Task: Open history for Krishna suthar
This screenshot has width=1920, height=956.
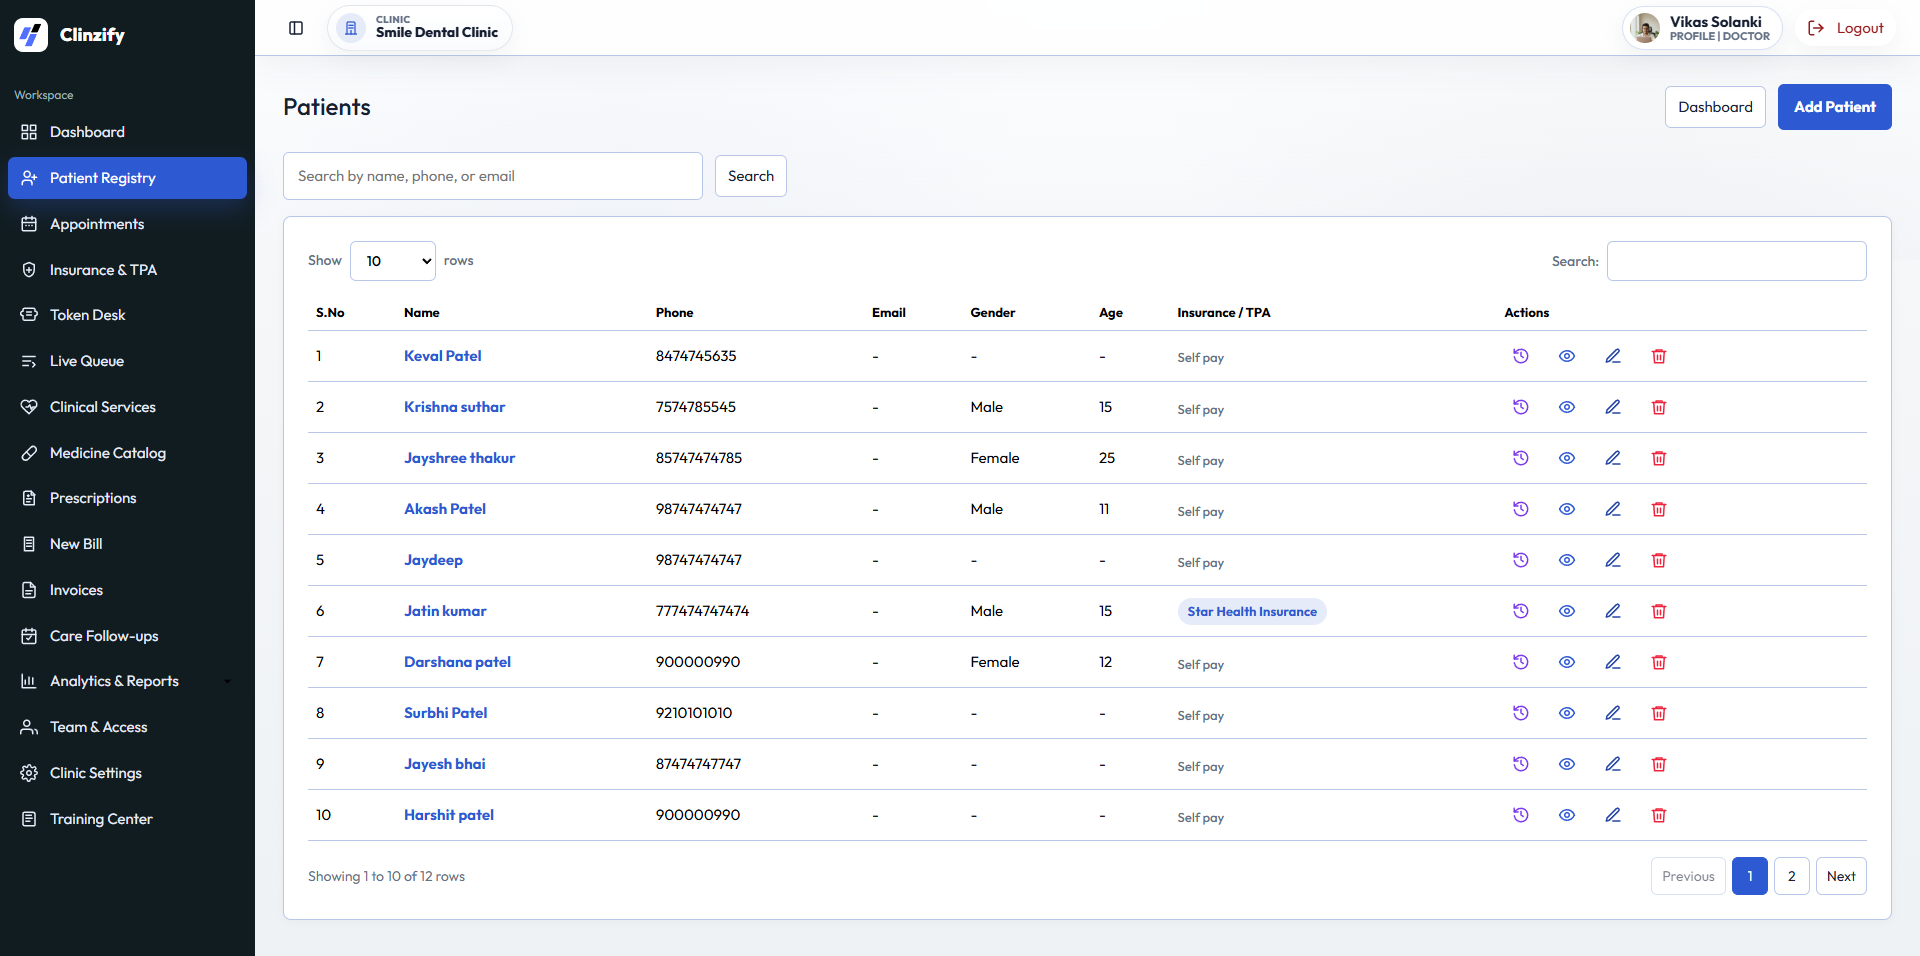Action: [1520, 407]
